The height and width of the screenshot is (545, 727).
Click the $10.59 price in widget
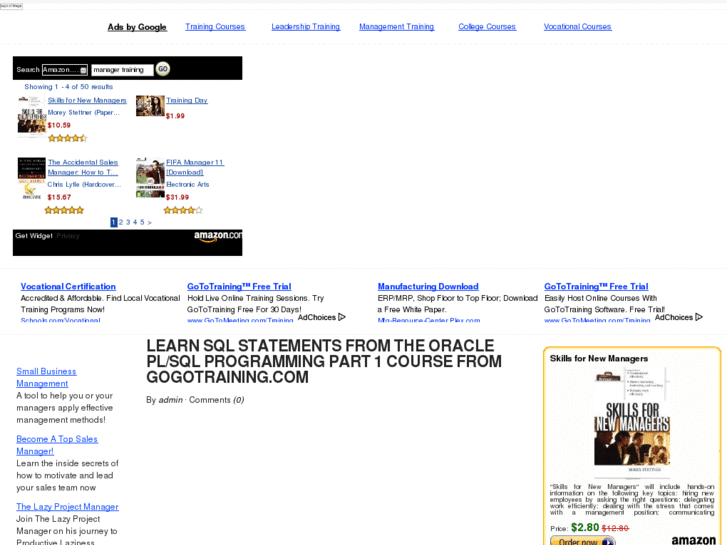coord(59,125)
